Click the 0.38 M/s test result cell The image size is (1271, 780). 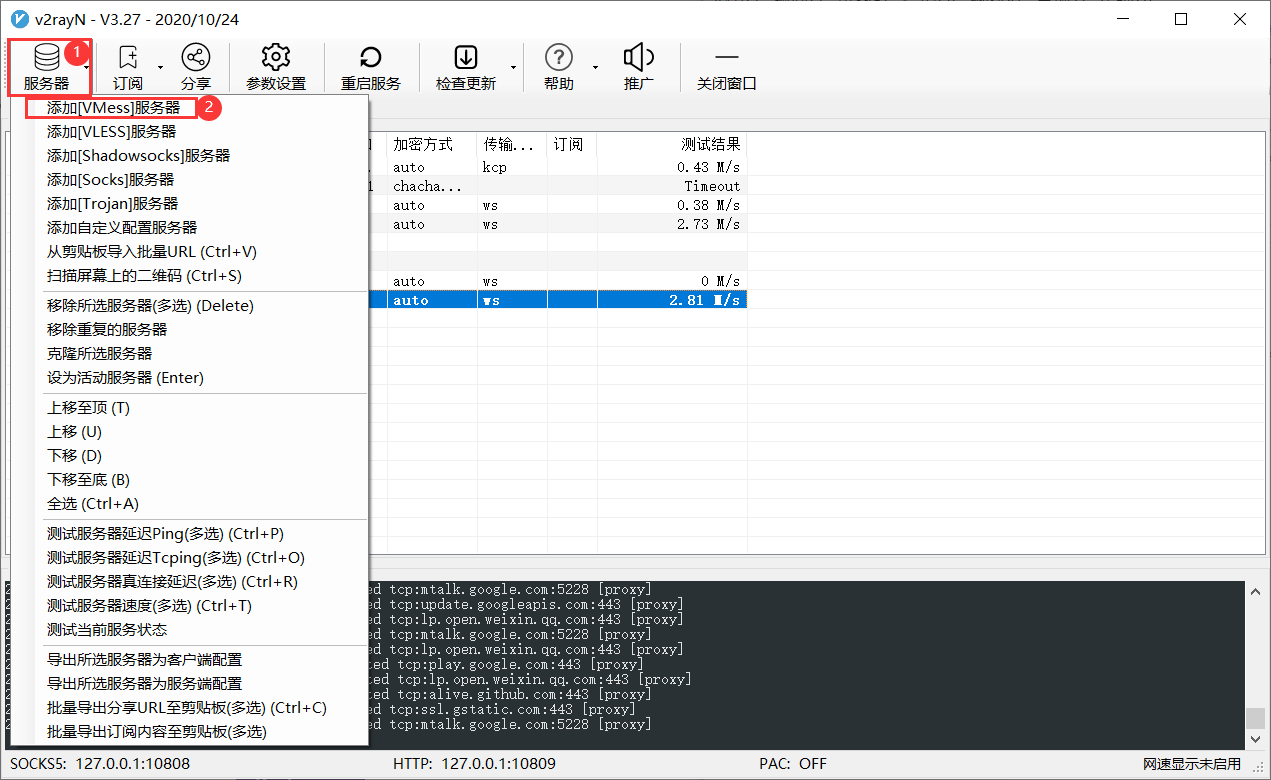pos(708,205)
